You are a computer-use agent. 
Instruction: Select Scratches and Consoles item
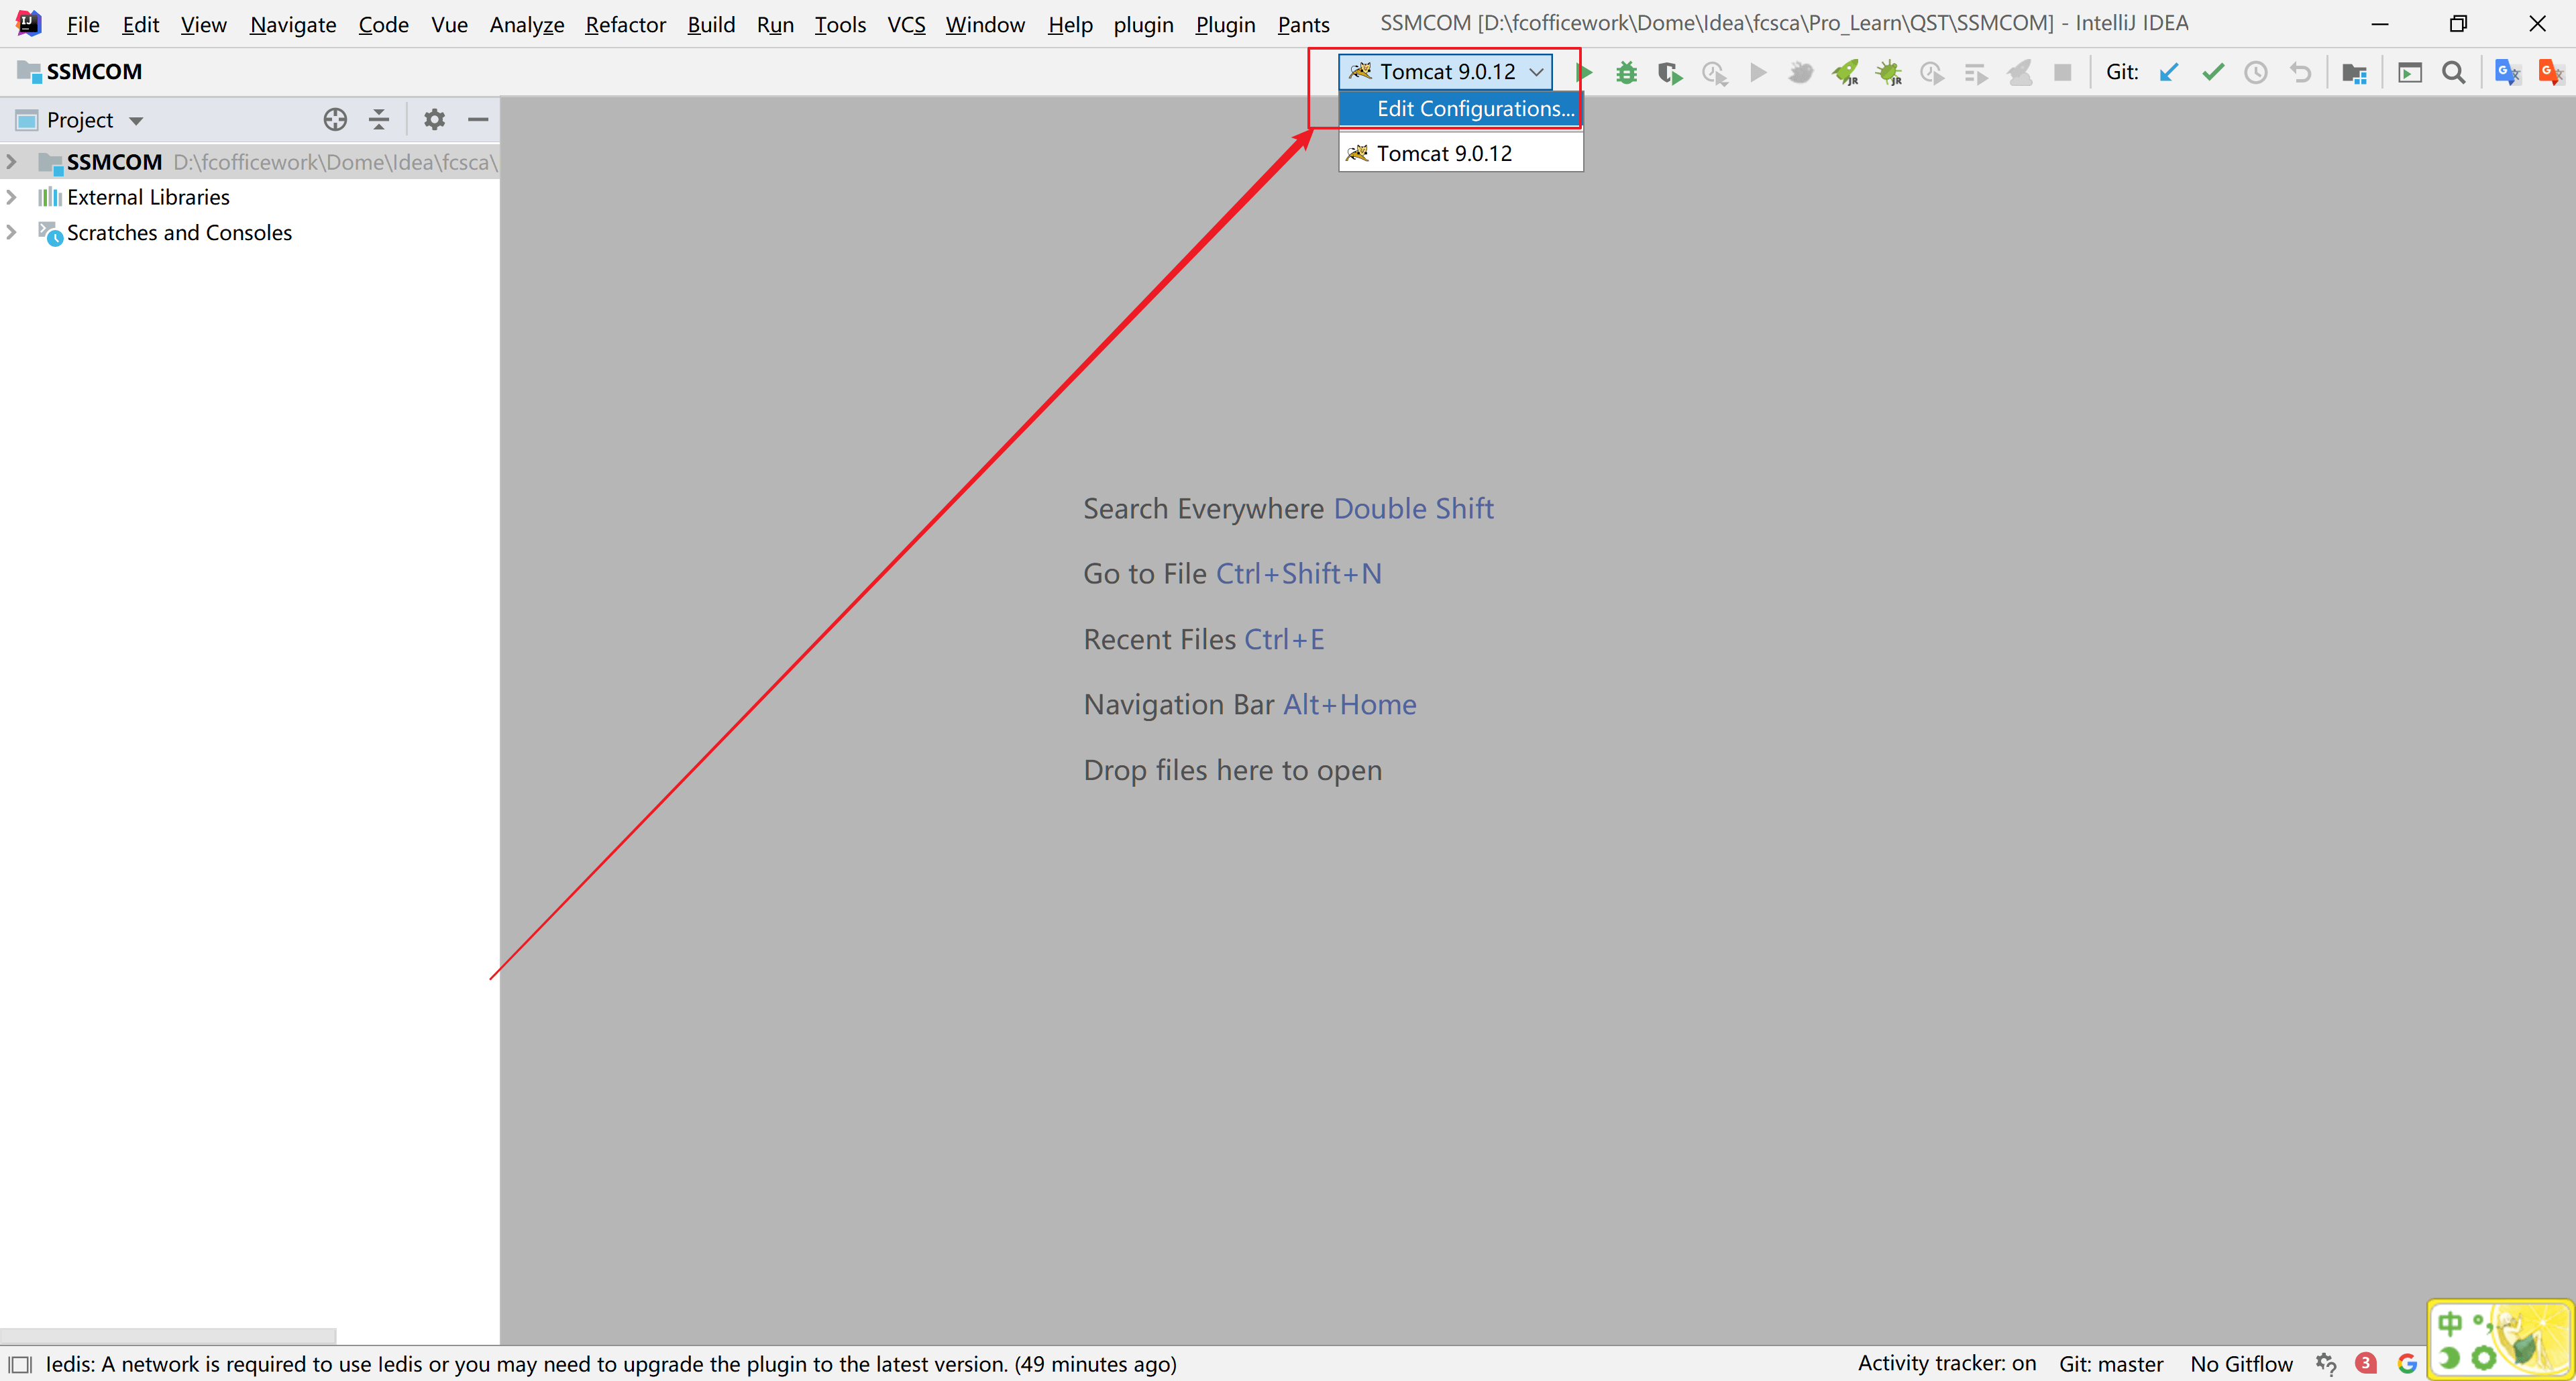179,233
